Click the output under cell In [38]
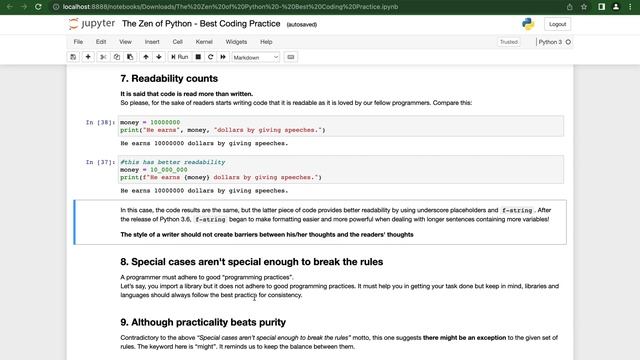Viewport: 640px width, 360px height. coord(204,143)
